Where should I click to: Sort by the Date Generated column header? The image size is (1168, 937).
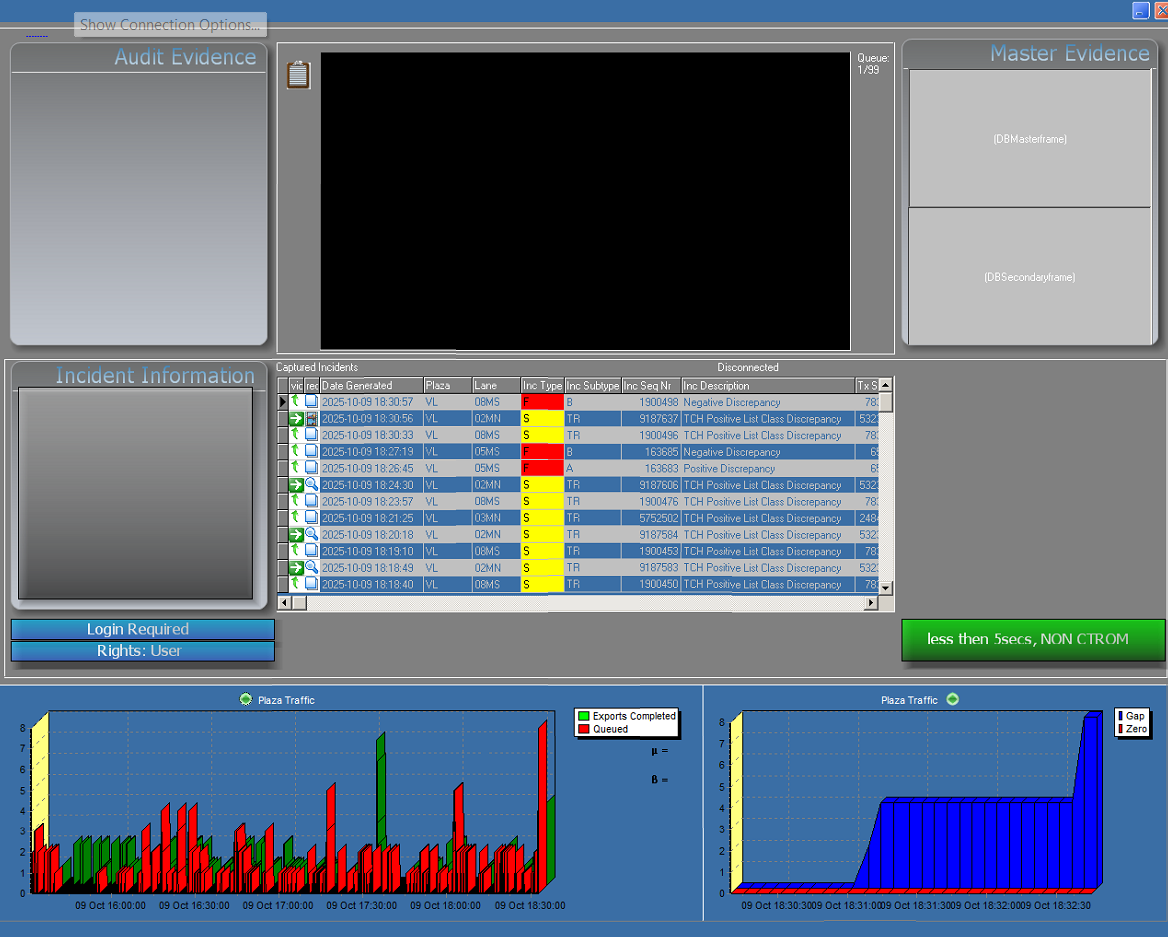pos(371,386)
